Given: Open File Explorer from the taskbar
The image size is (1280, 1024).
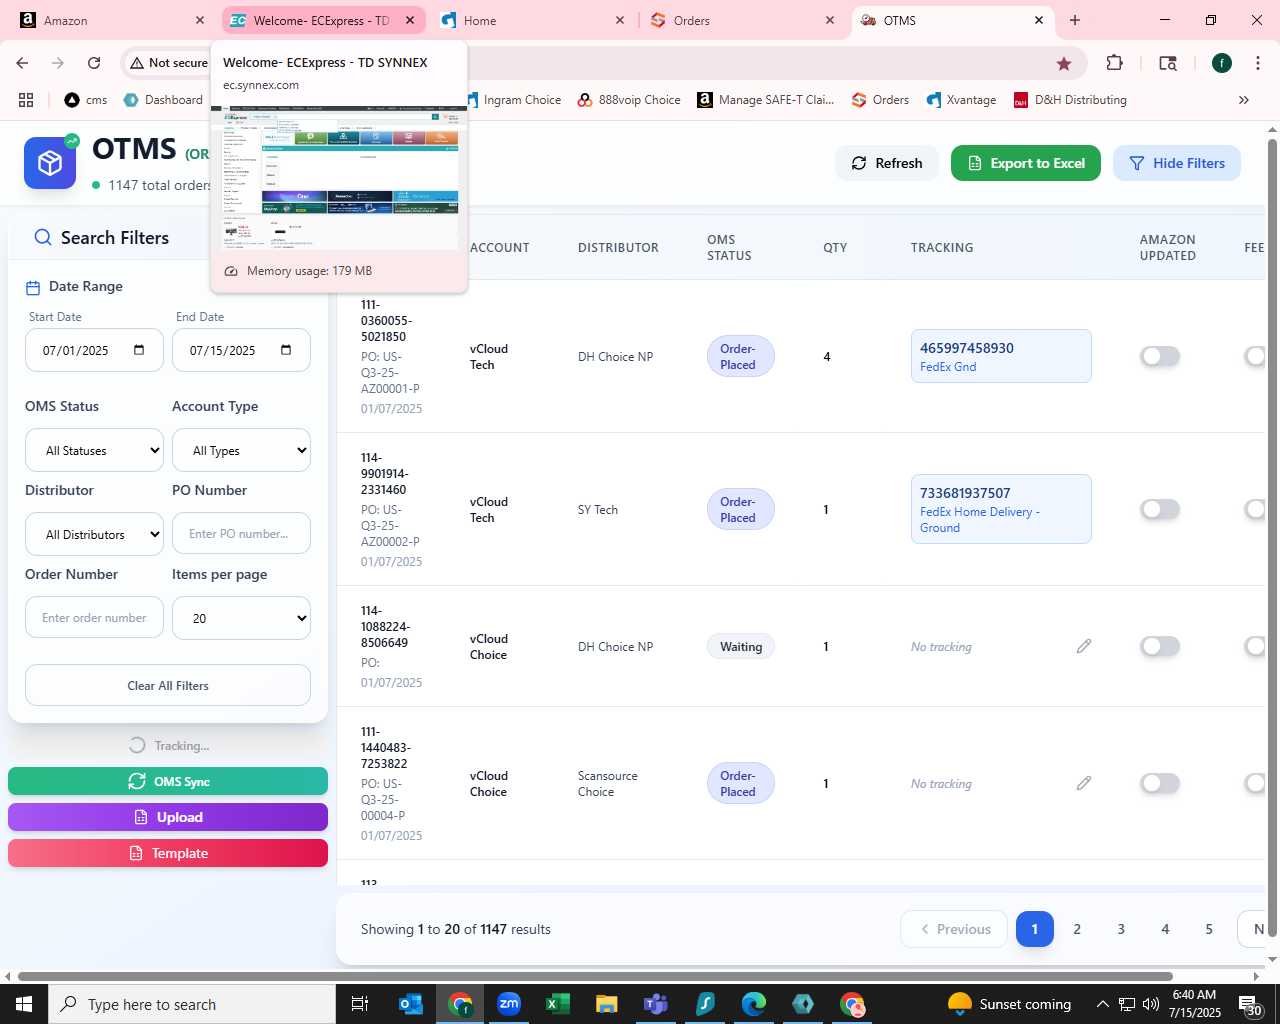Looking at the screenshot, I should click(x=606, y=1004).
